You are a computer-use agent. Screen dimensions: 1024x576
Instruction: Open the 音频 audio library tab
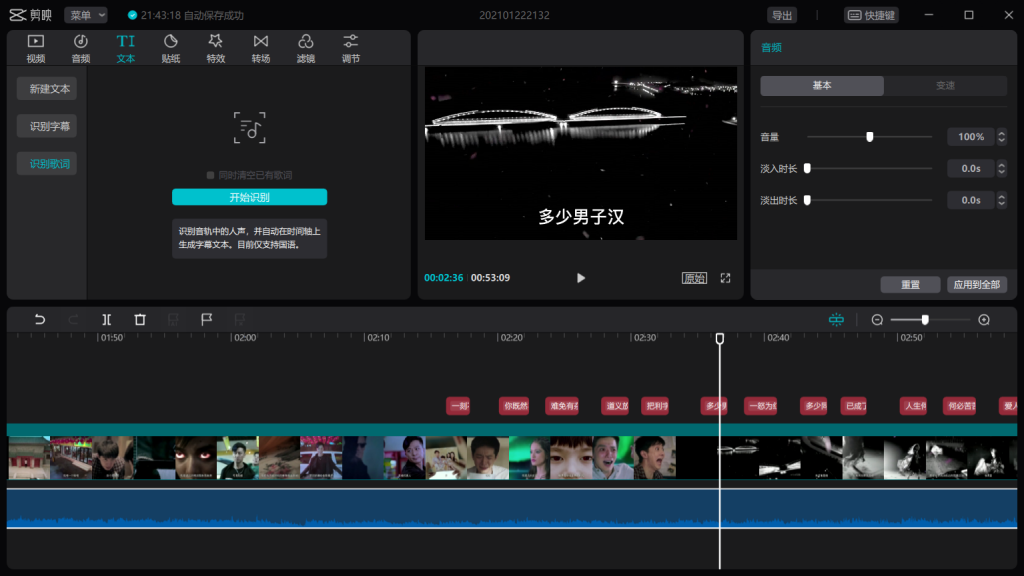[x=80, y=48]
